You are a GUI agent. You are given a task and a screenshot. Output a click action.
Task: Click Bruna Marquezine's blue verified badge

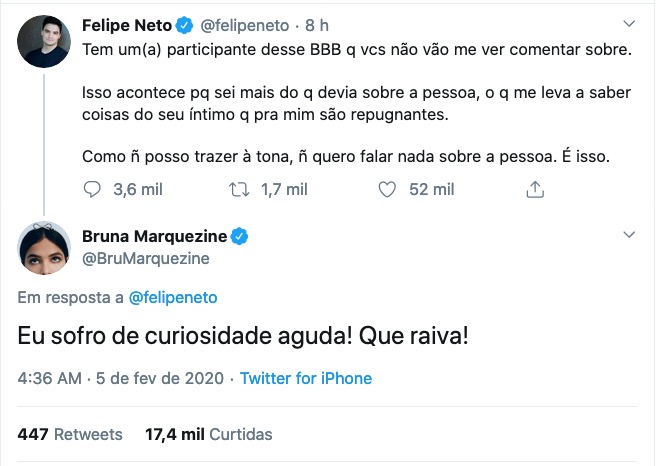[240, 237]
